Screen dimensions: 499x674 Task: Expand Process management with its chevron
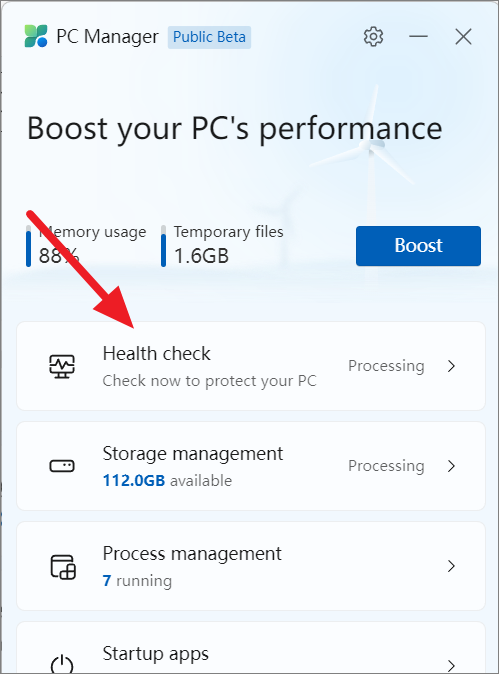click(451, 566)
